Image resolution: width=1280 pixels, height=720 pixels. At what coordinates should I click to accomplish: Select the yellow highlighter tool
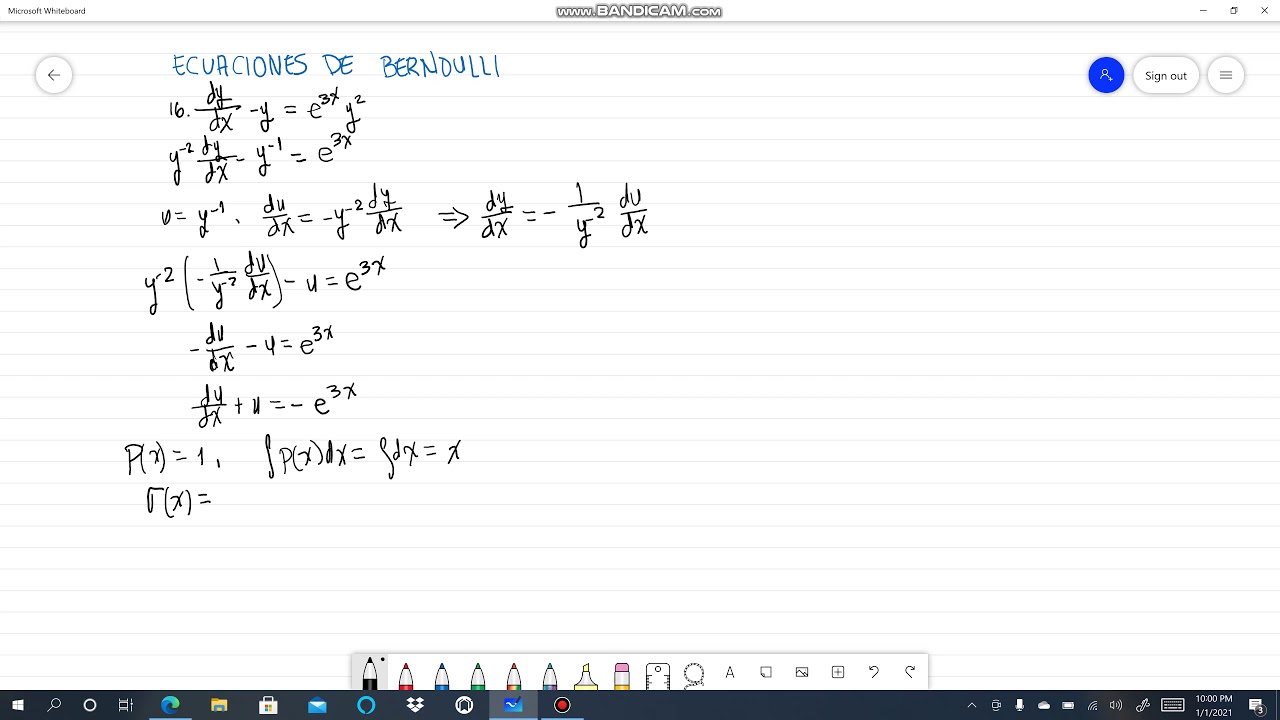pyautogui.click(x=586, y=675)
